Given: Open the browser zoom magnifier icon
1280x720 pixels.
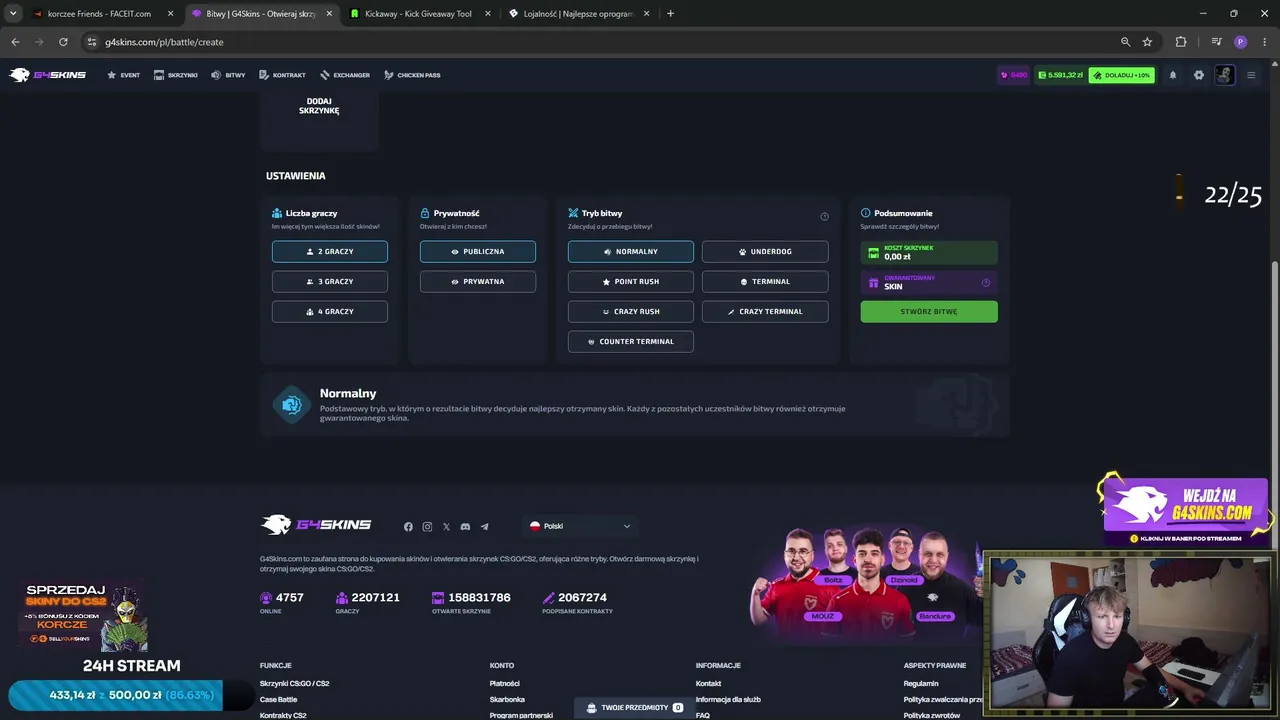Looking at the screenshot, I should [1125, 42].
